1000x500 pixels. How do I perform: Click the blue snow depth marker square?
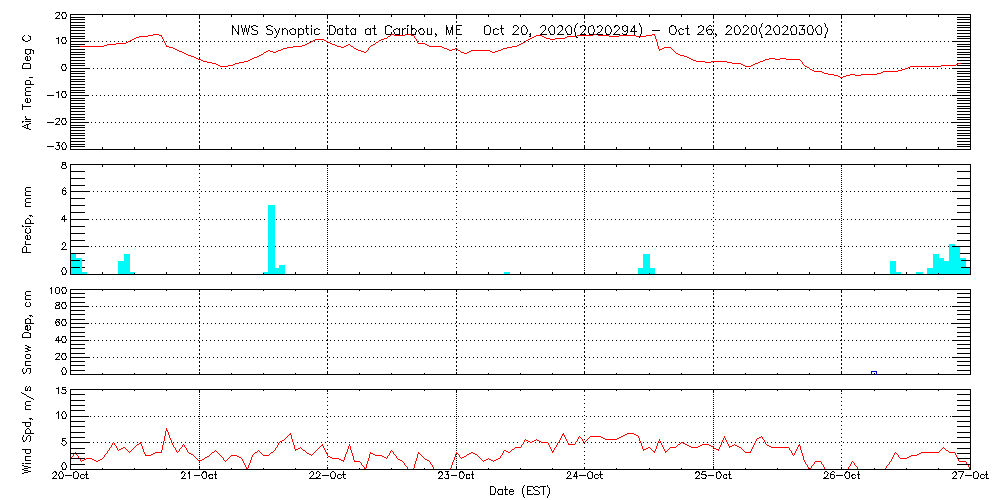pyautogui.click(x=874, y=372)
